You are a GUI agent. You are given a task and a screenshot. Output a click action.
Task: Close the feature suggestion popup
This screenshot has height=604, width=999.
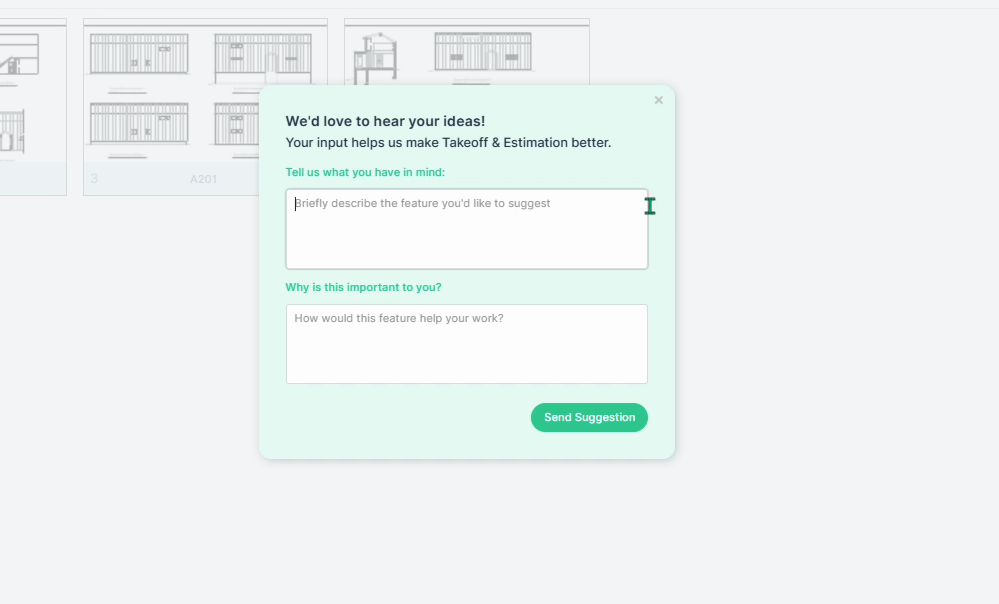pos(659,100)
